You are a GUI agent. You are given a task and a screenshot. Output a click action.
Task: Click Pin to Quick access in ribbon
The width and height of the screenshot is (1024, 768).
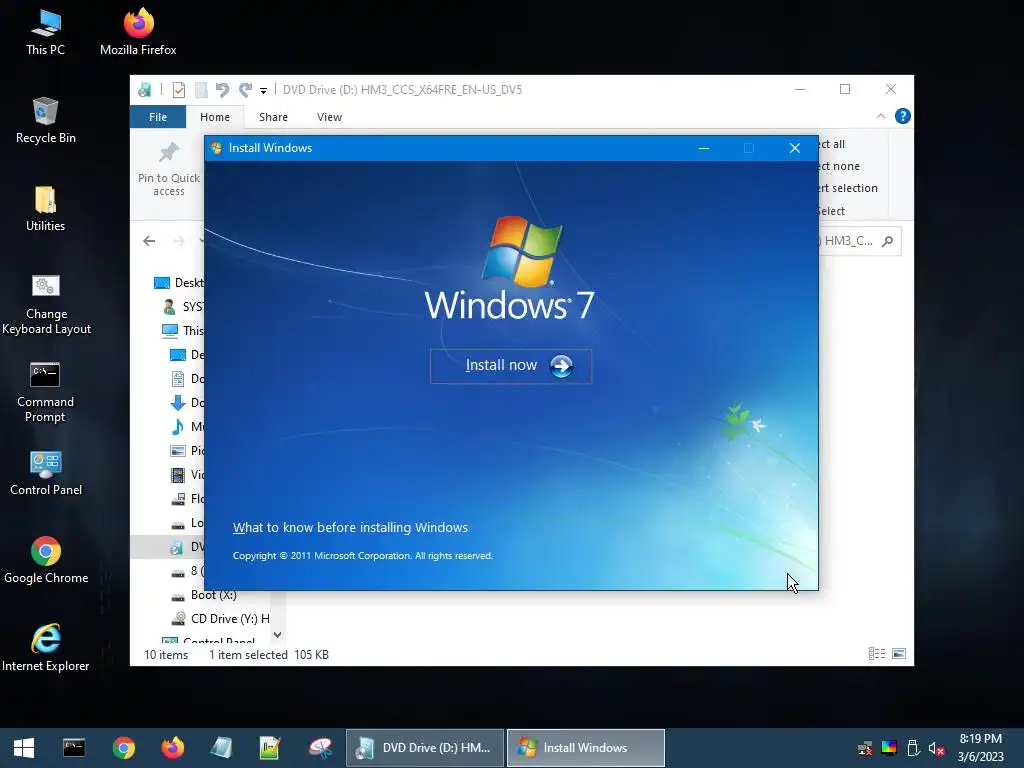coord(168,170)
